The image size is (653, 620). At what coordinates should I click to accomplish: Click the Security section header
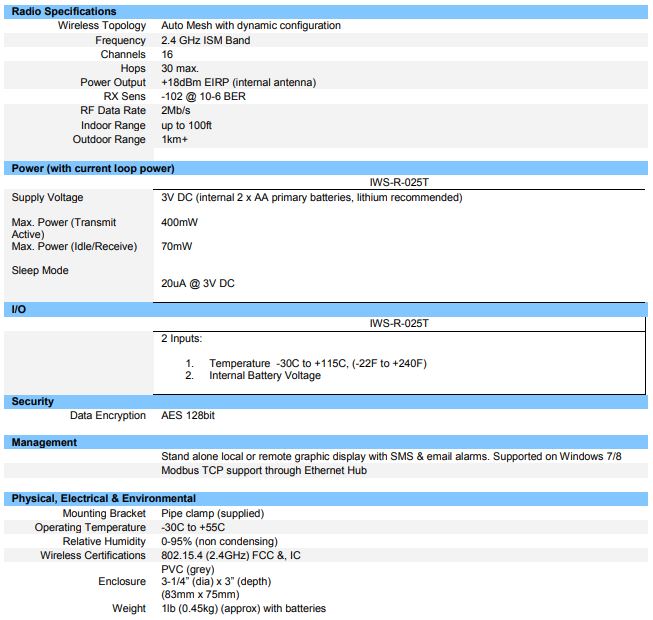tap(33, 401)
